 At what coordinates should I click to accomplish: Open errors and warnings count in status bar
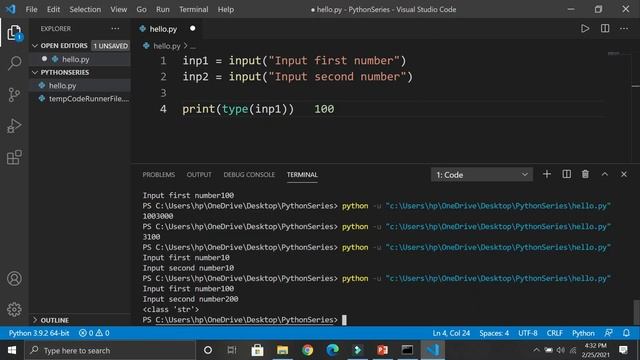coord(94,333)
